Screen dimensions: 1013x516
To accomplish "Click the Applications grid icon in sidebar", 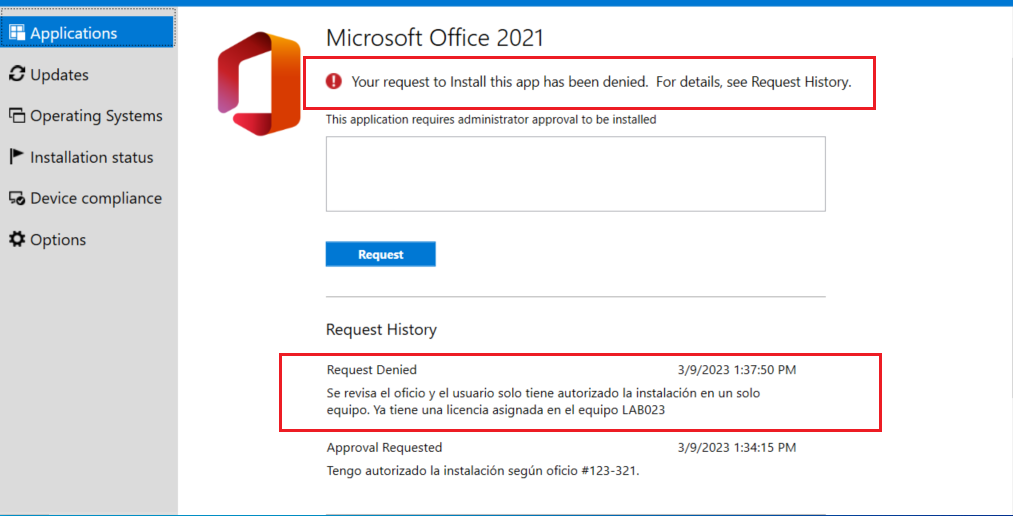I will (x=17, y=33).
